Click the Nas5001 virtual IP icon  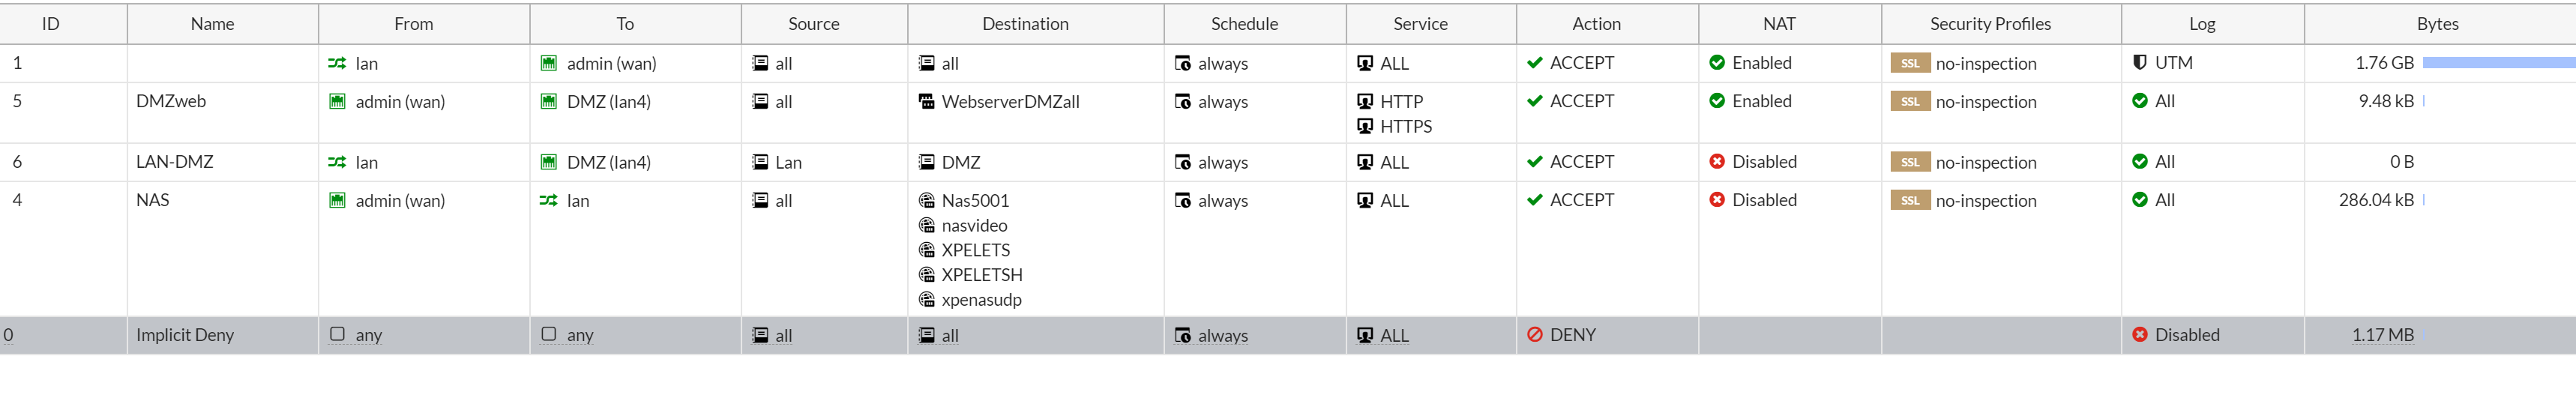tap(926, 201)
